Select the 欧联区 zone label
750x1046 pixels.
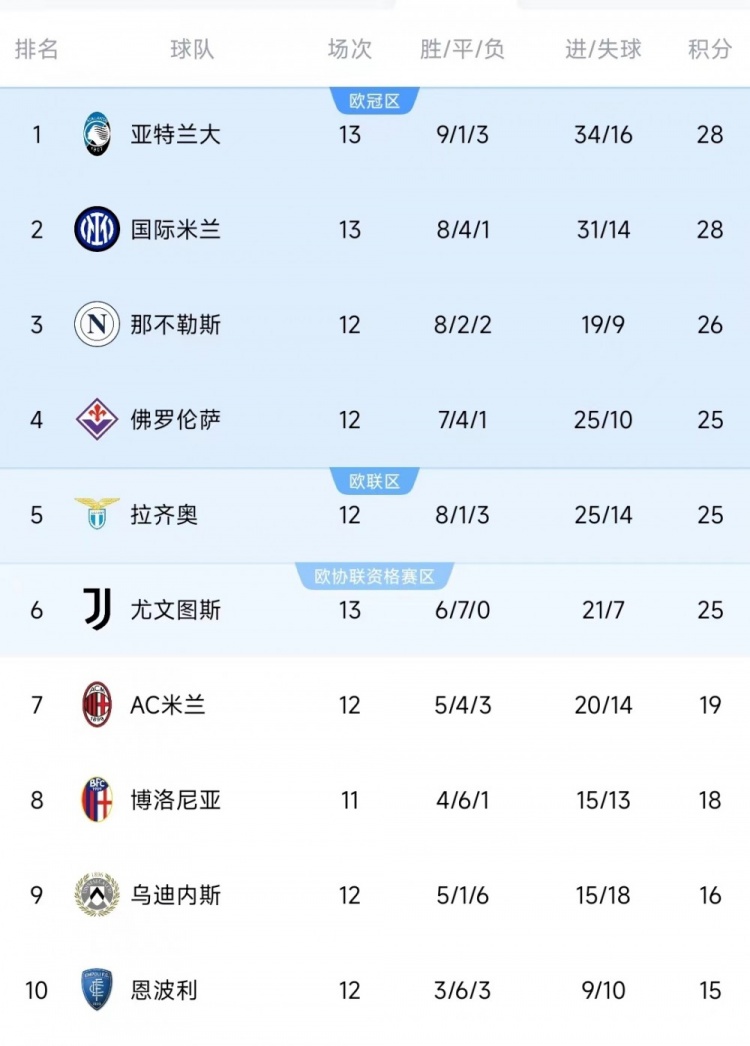374,481
